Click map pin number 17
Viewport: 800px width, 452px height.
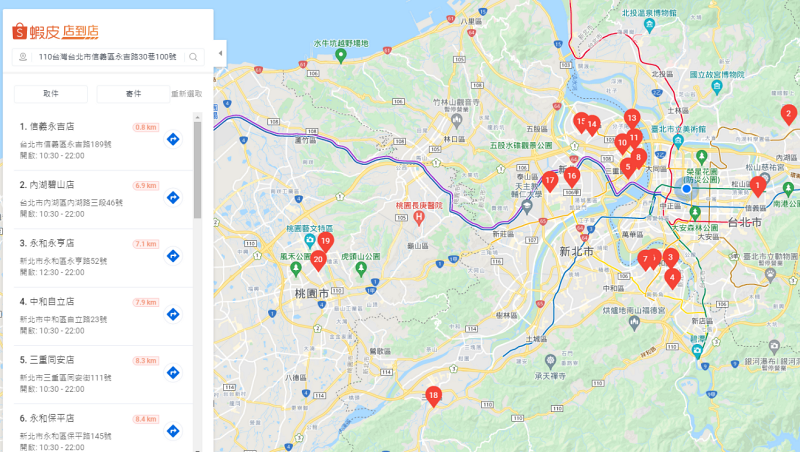549,182
